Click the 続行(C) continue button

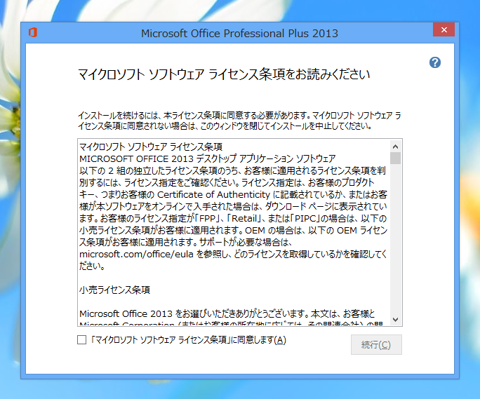(x=376, y=345)
